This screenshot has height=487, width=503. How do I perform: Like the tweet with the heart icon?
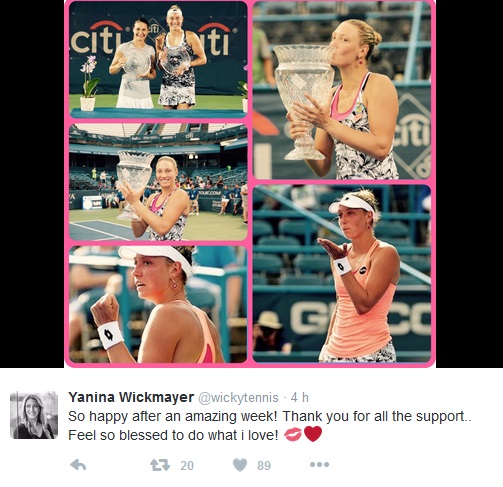pyautogui.click(x=240, y=465)
